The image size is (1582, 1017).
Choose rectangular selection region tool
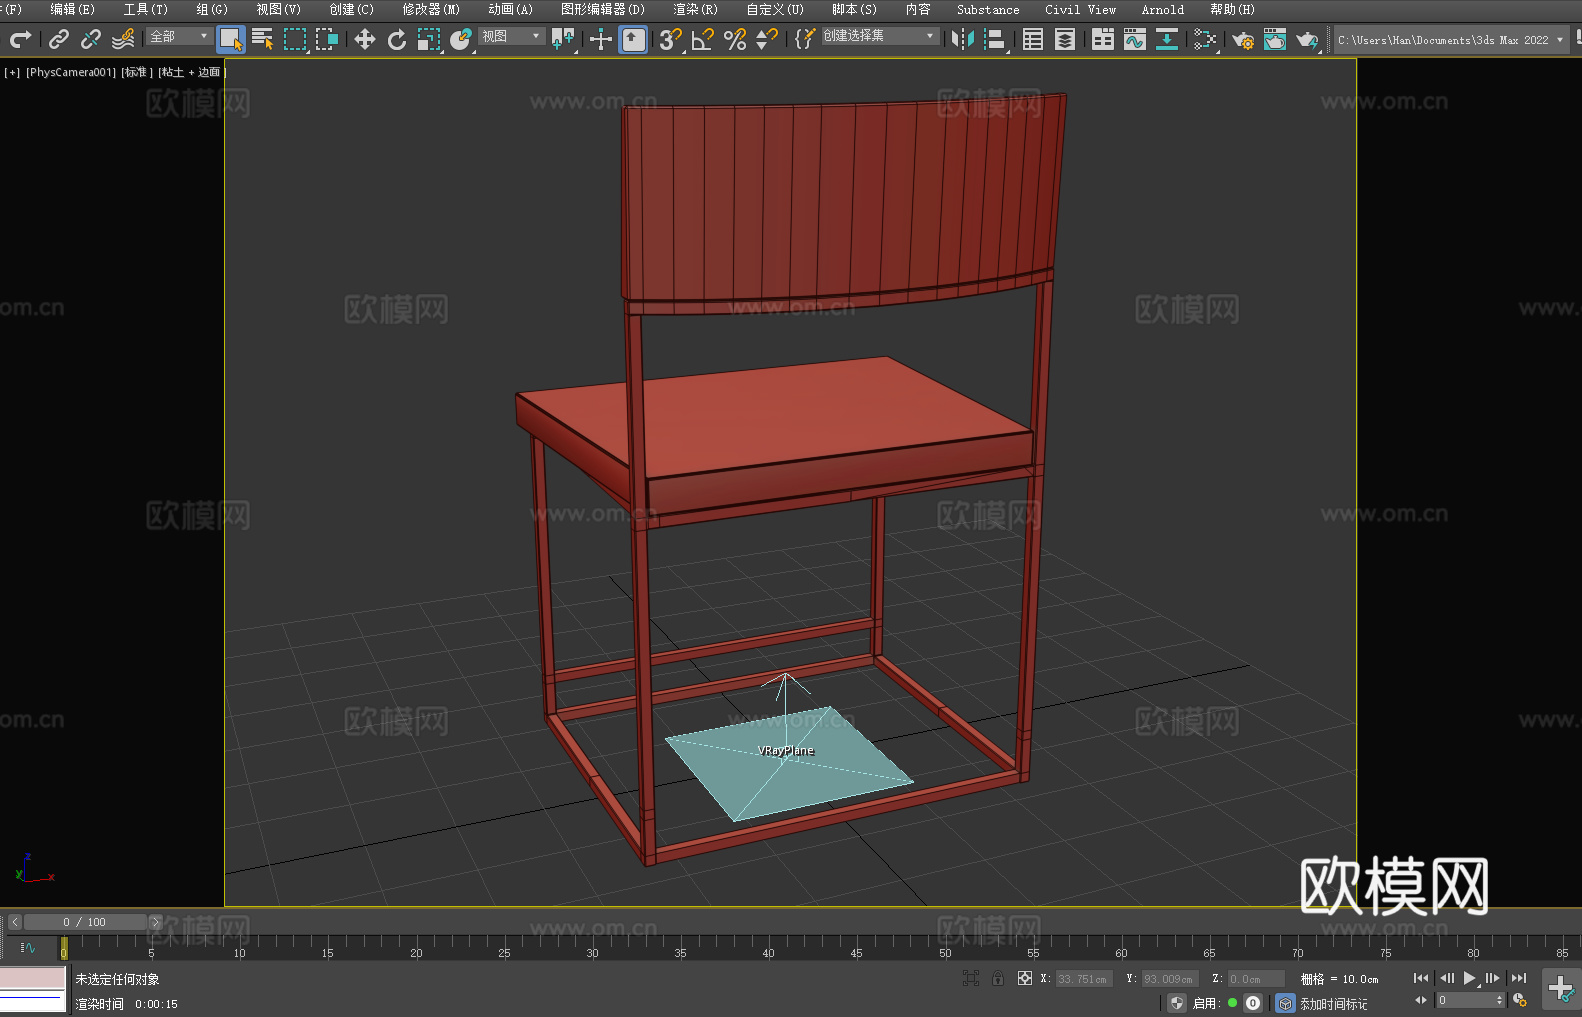[x=295, y=40]
